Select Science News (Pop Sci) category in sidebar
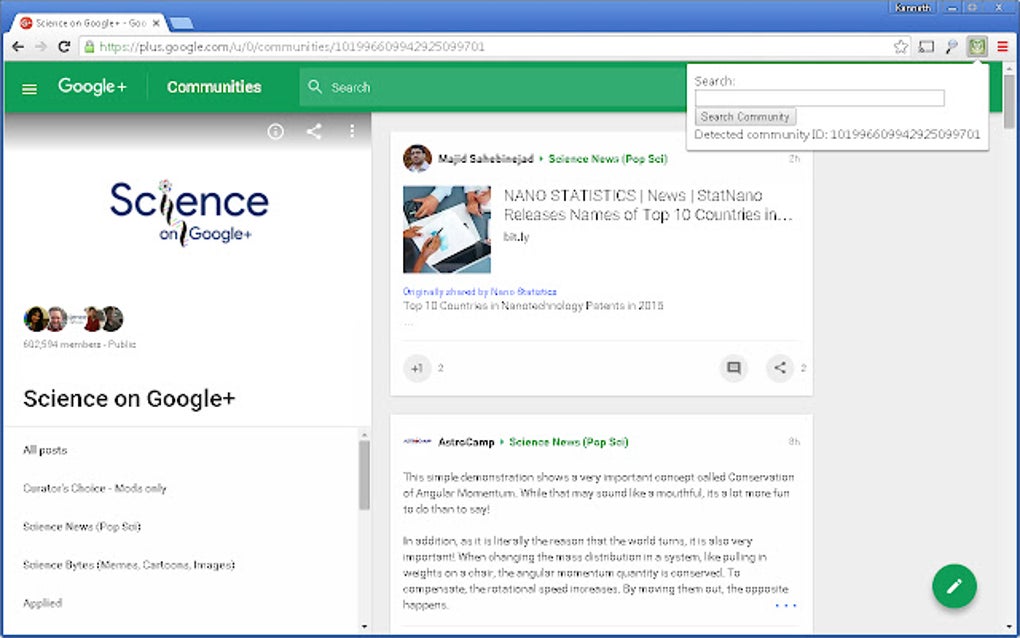This screenshot has width=1020, height=638. [x=82, y=527]
